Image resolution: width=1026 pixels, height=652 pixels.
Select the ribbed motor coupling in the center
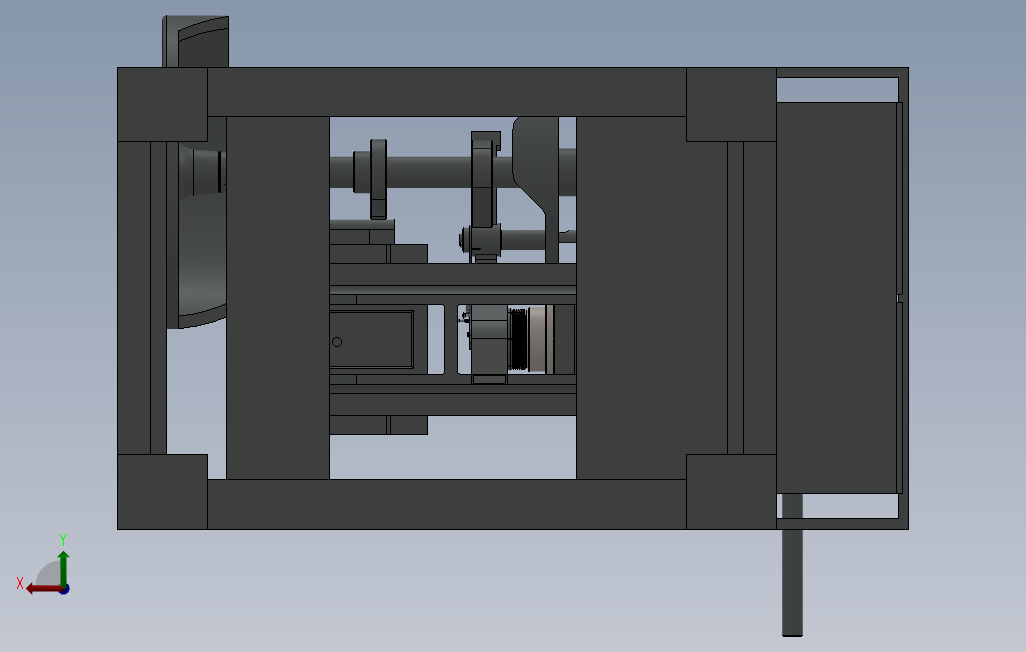point(518,340)
